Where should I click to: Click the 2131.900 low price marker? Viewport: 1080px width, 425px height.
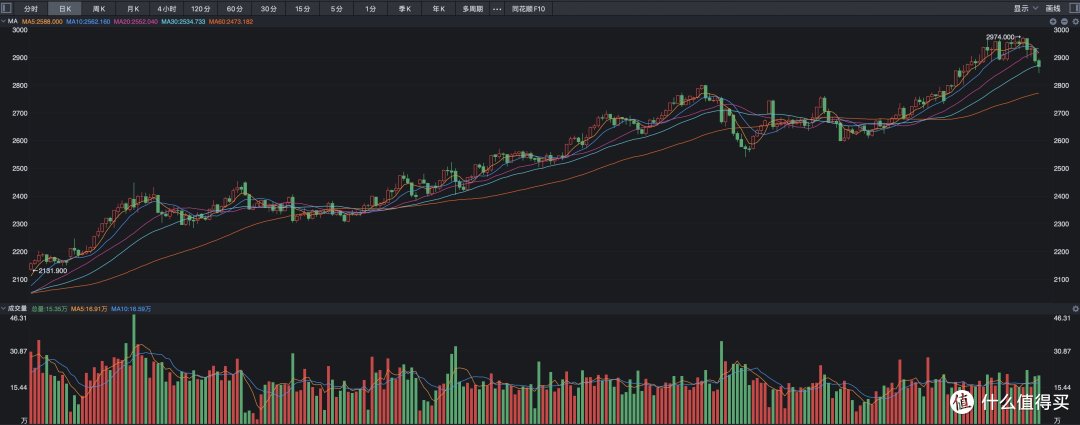[x=52, y=271]
